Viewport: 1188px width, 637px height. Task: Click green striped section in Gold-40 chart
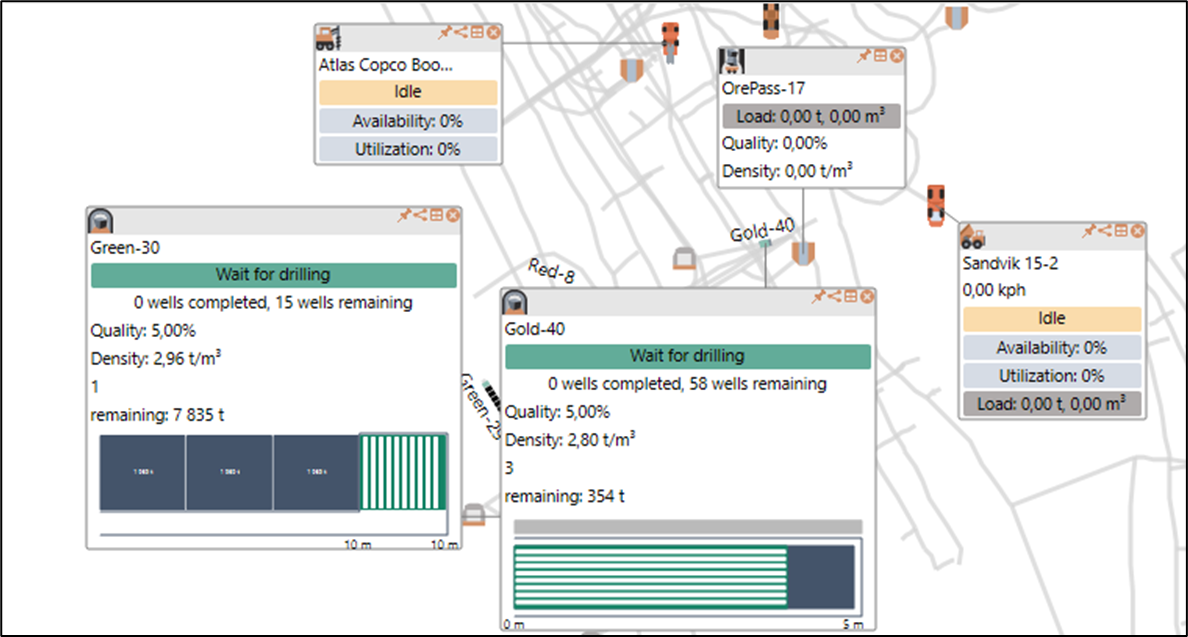[651, 577]
